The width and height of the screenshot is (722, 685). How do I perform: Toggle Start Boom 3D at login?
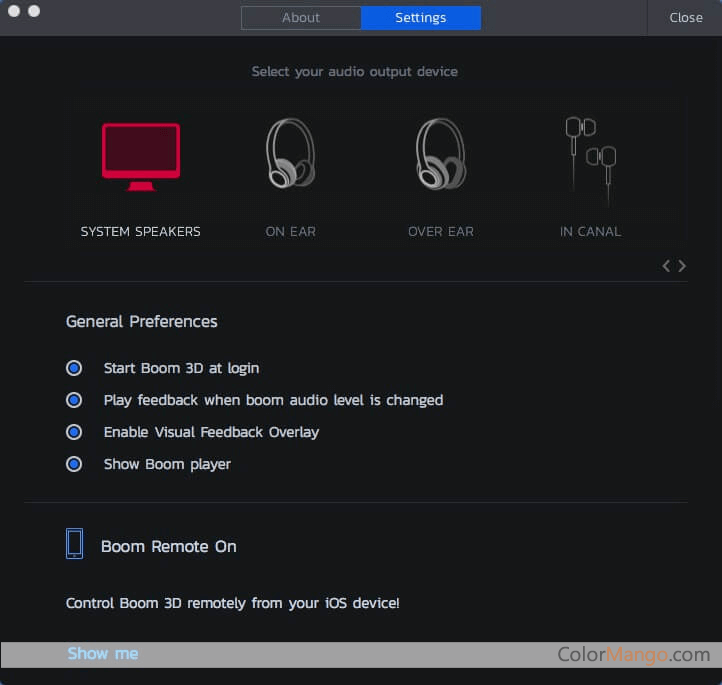(x=74, y=368)
